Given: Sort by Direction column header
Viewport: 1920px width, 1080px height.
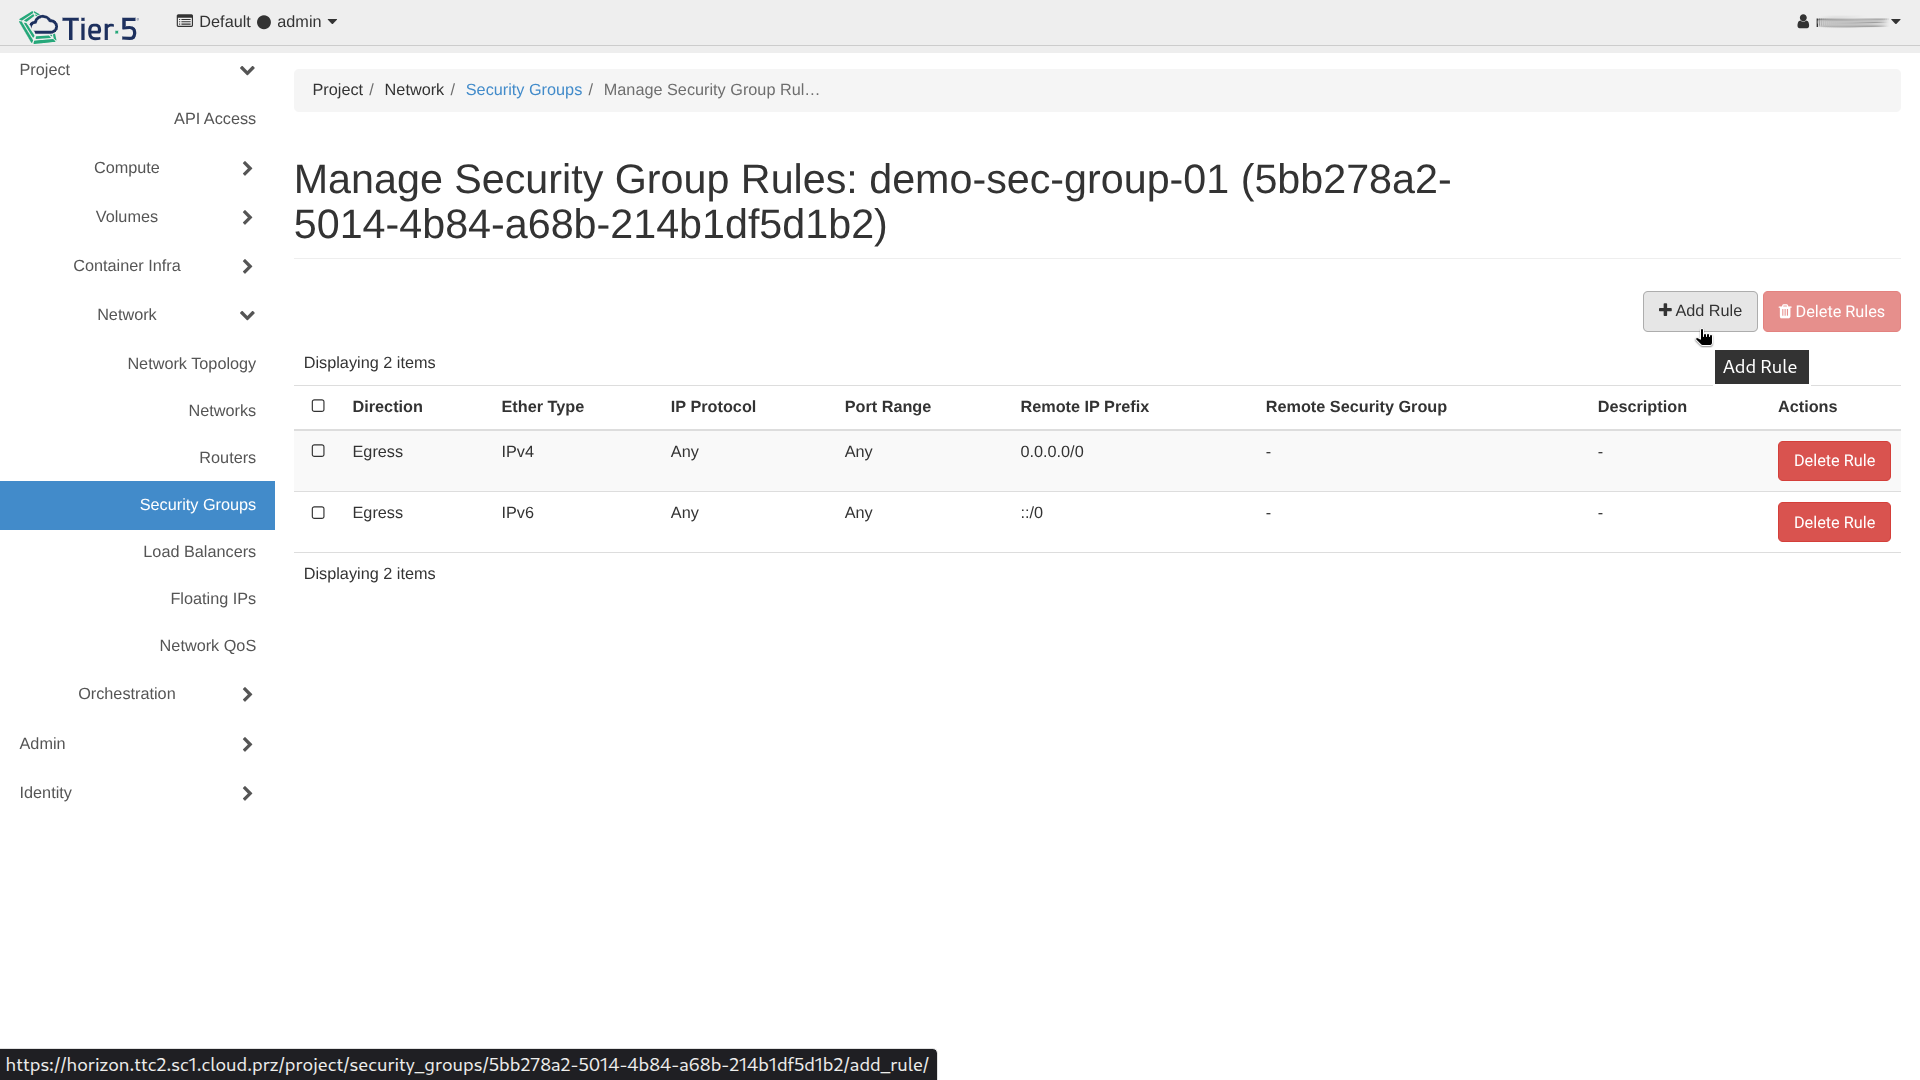Looking at the screenshot, I should [x=387, y=407].
